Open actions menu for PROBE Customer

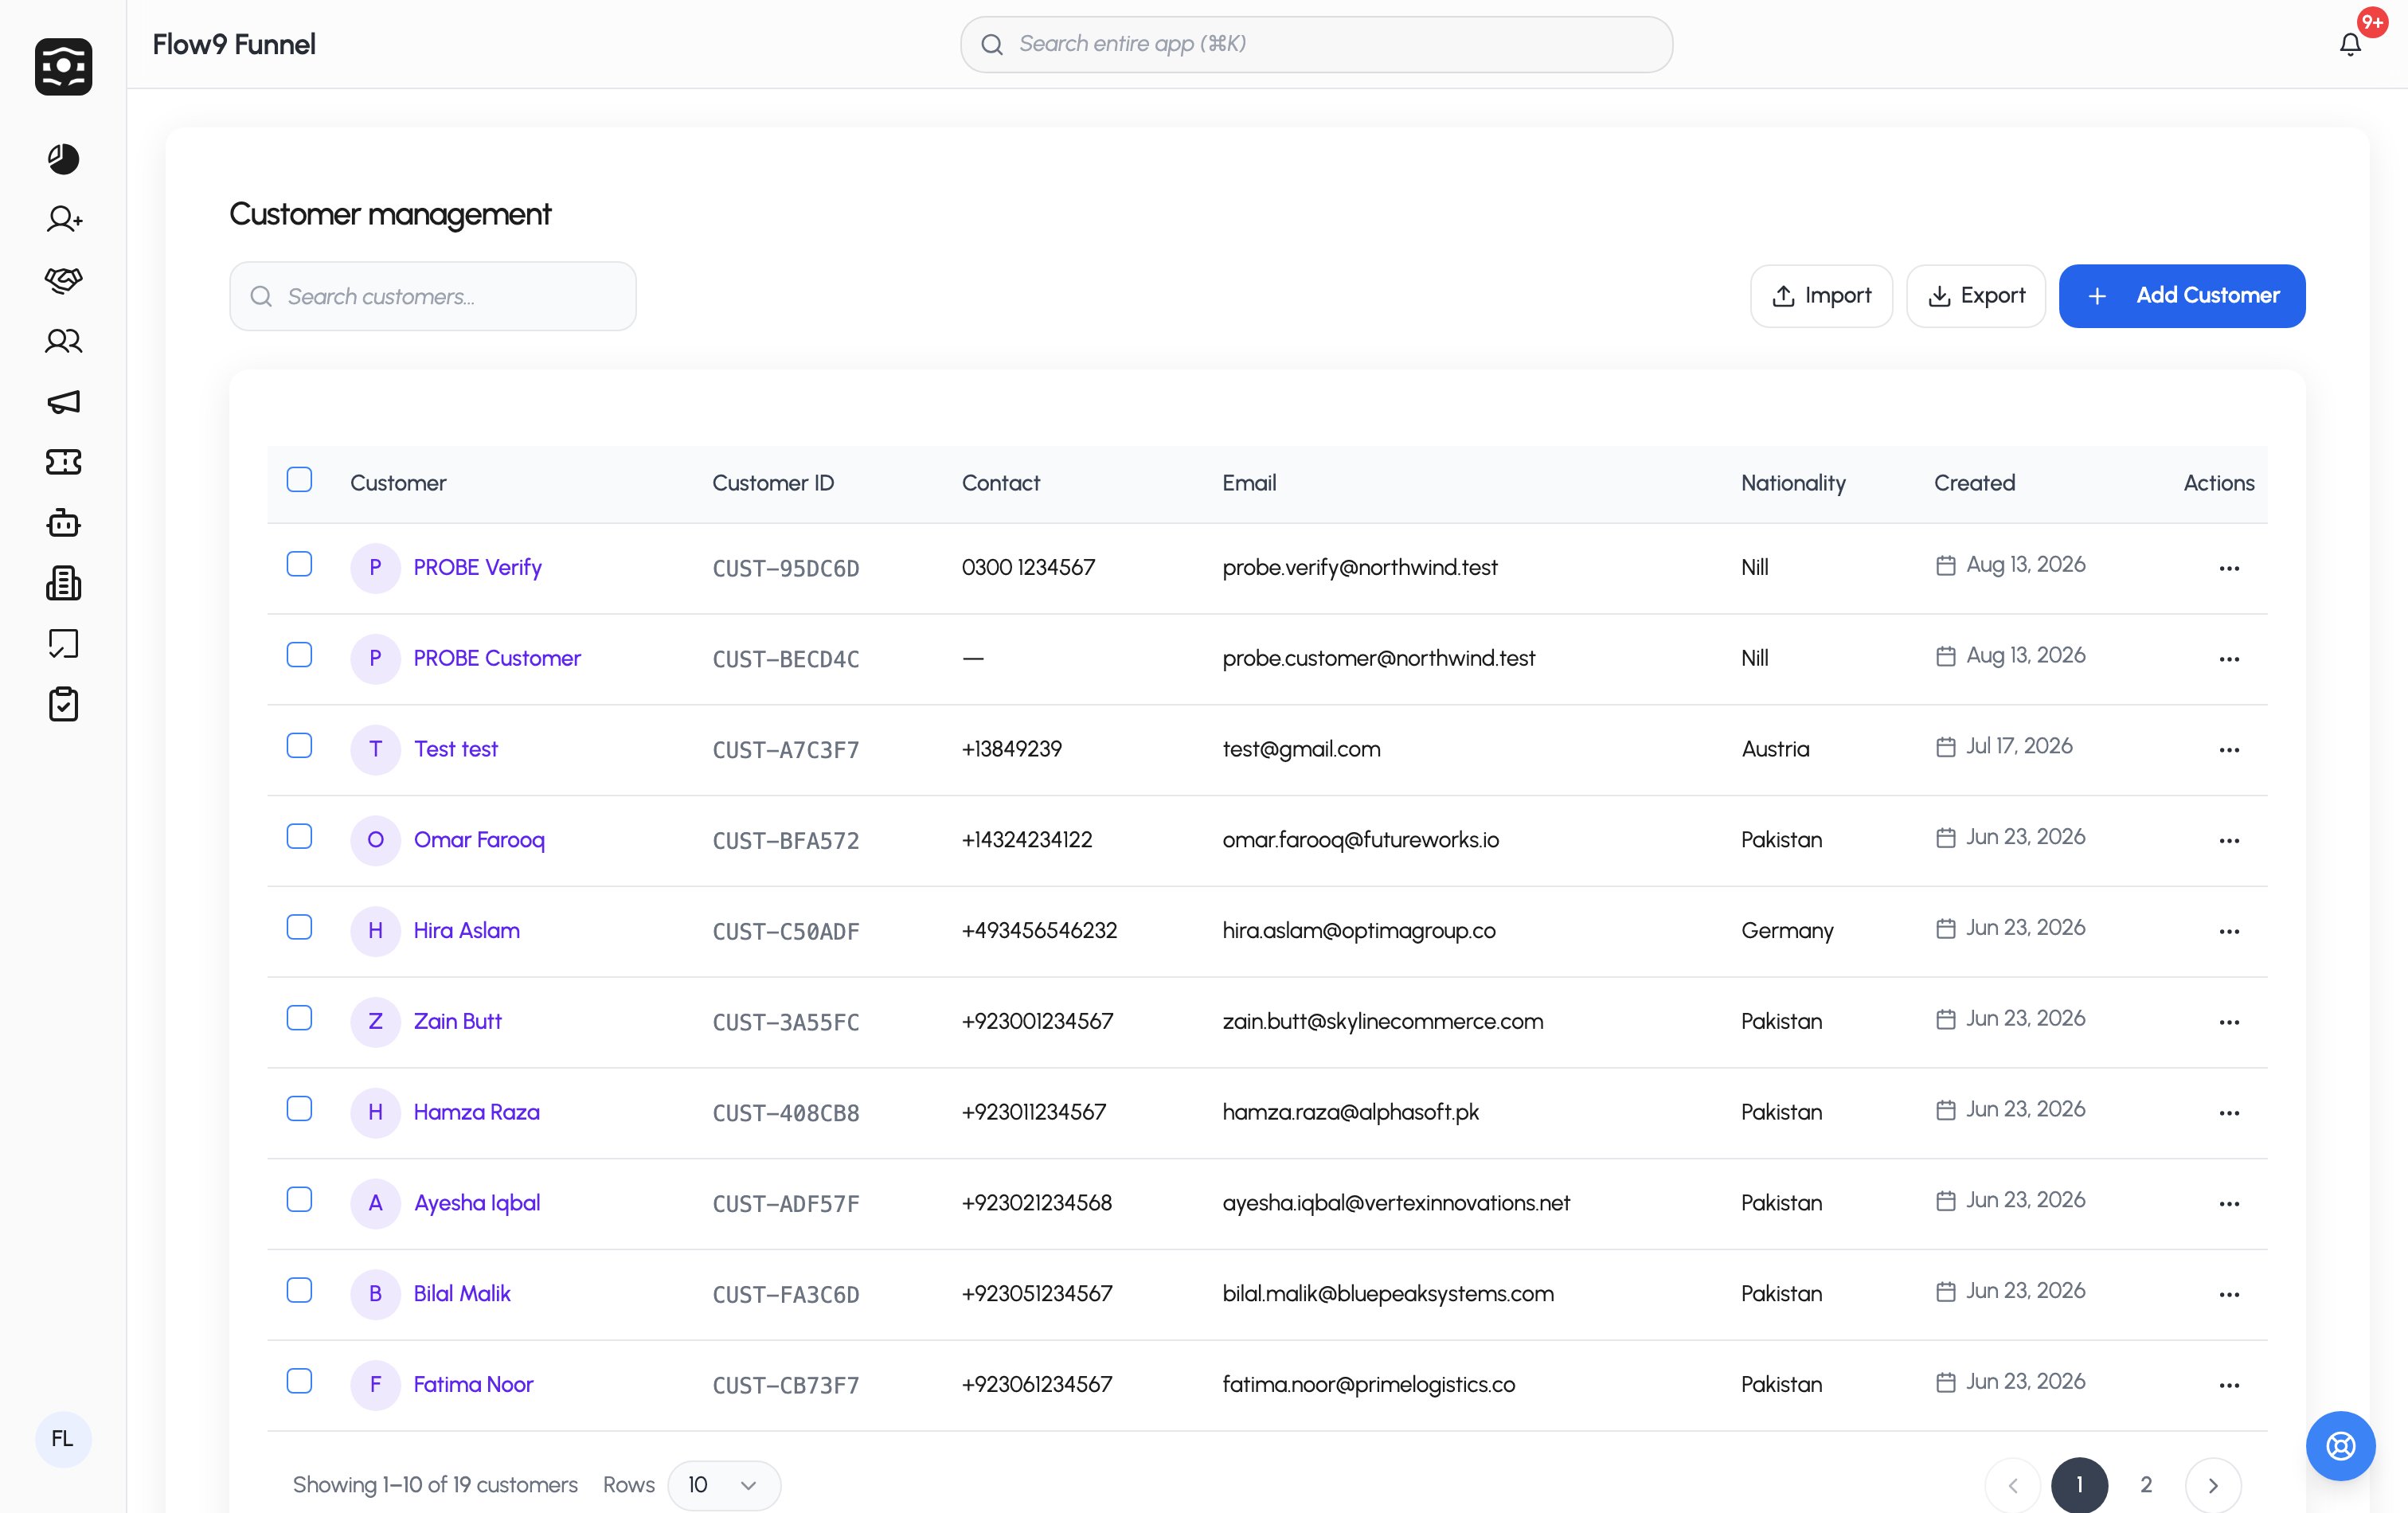(x=2229, y=659)
